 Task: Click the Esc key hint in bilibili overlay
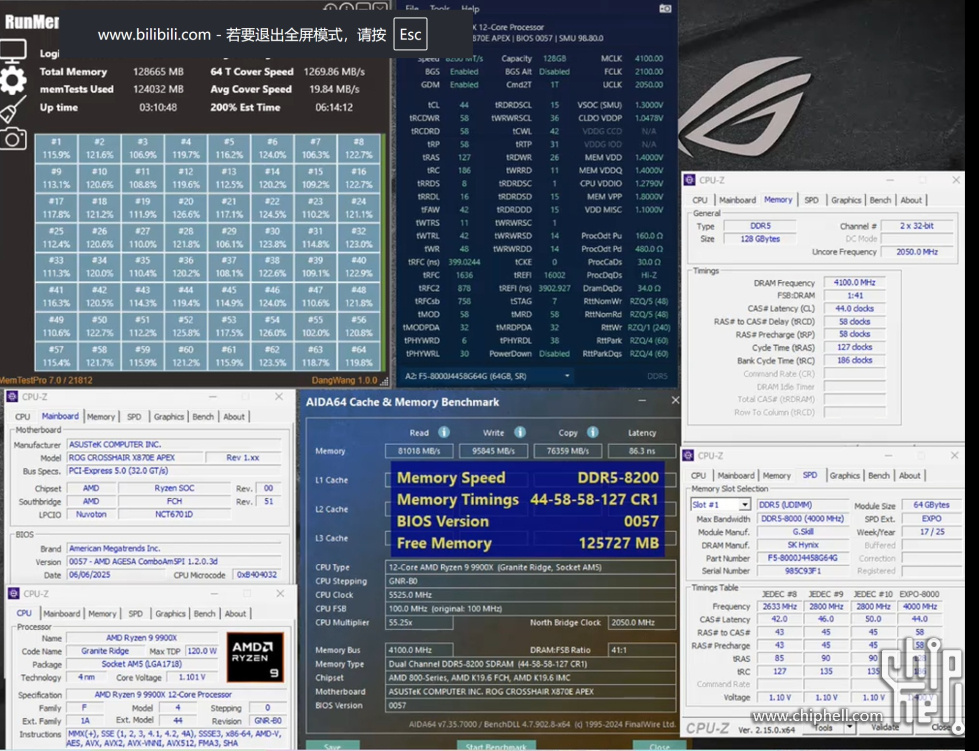tap(410, 34)
